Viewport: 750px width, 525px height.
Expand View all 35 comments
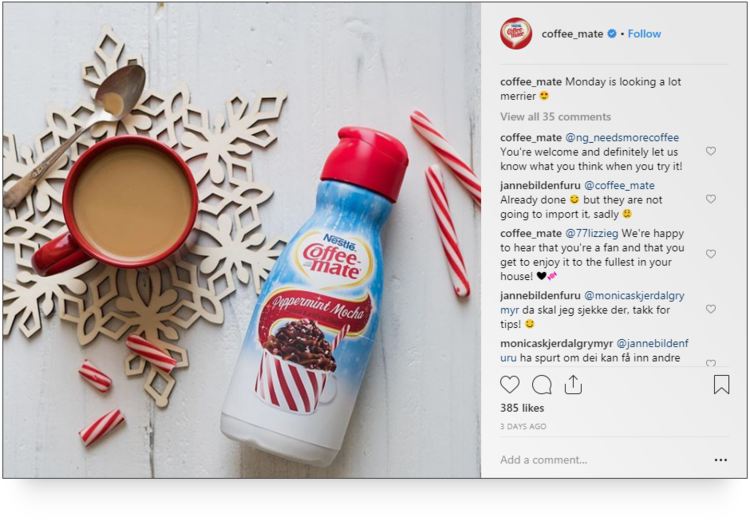tap(555, 117)
